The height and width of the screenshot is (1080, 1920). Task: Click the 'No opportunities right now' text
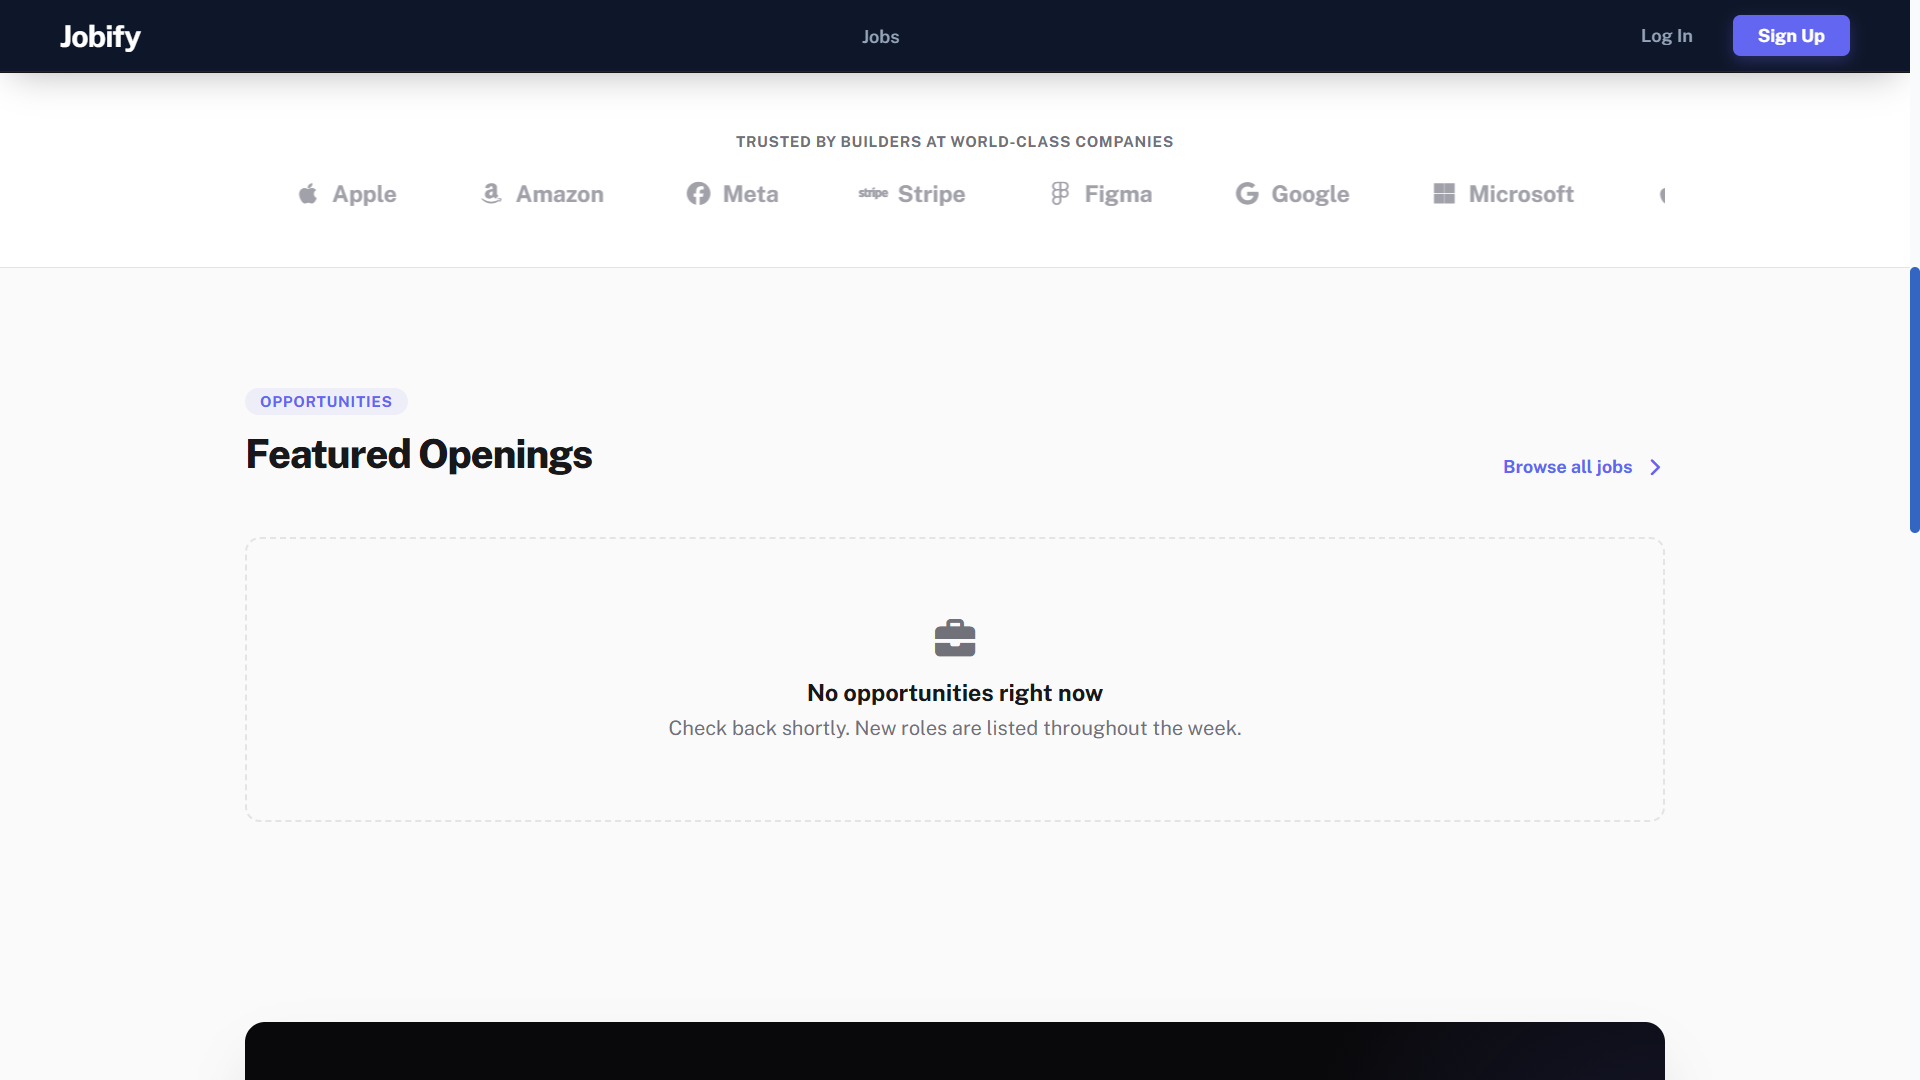[955, 693]
